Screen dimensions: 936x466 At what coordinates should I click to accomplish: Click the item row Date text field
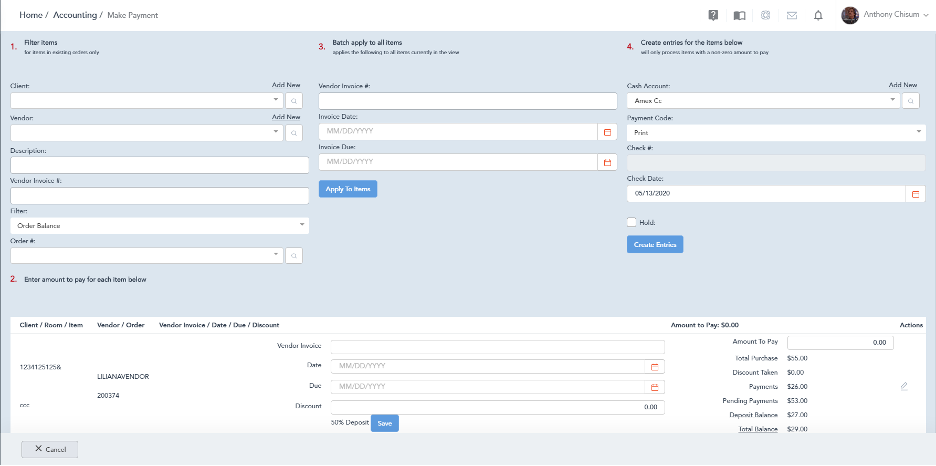point(488,367)
